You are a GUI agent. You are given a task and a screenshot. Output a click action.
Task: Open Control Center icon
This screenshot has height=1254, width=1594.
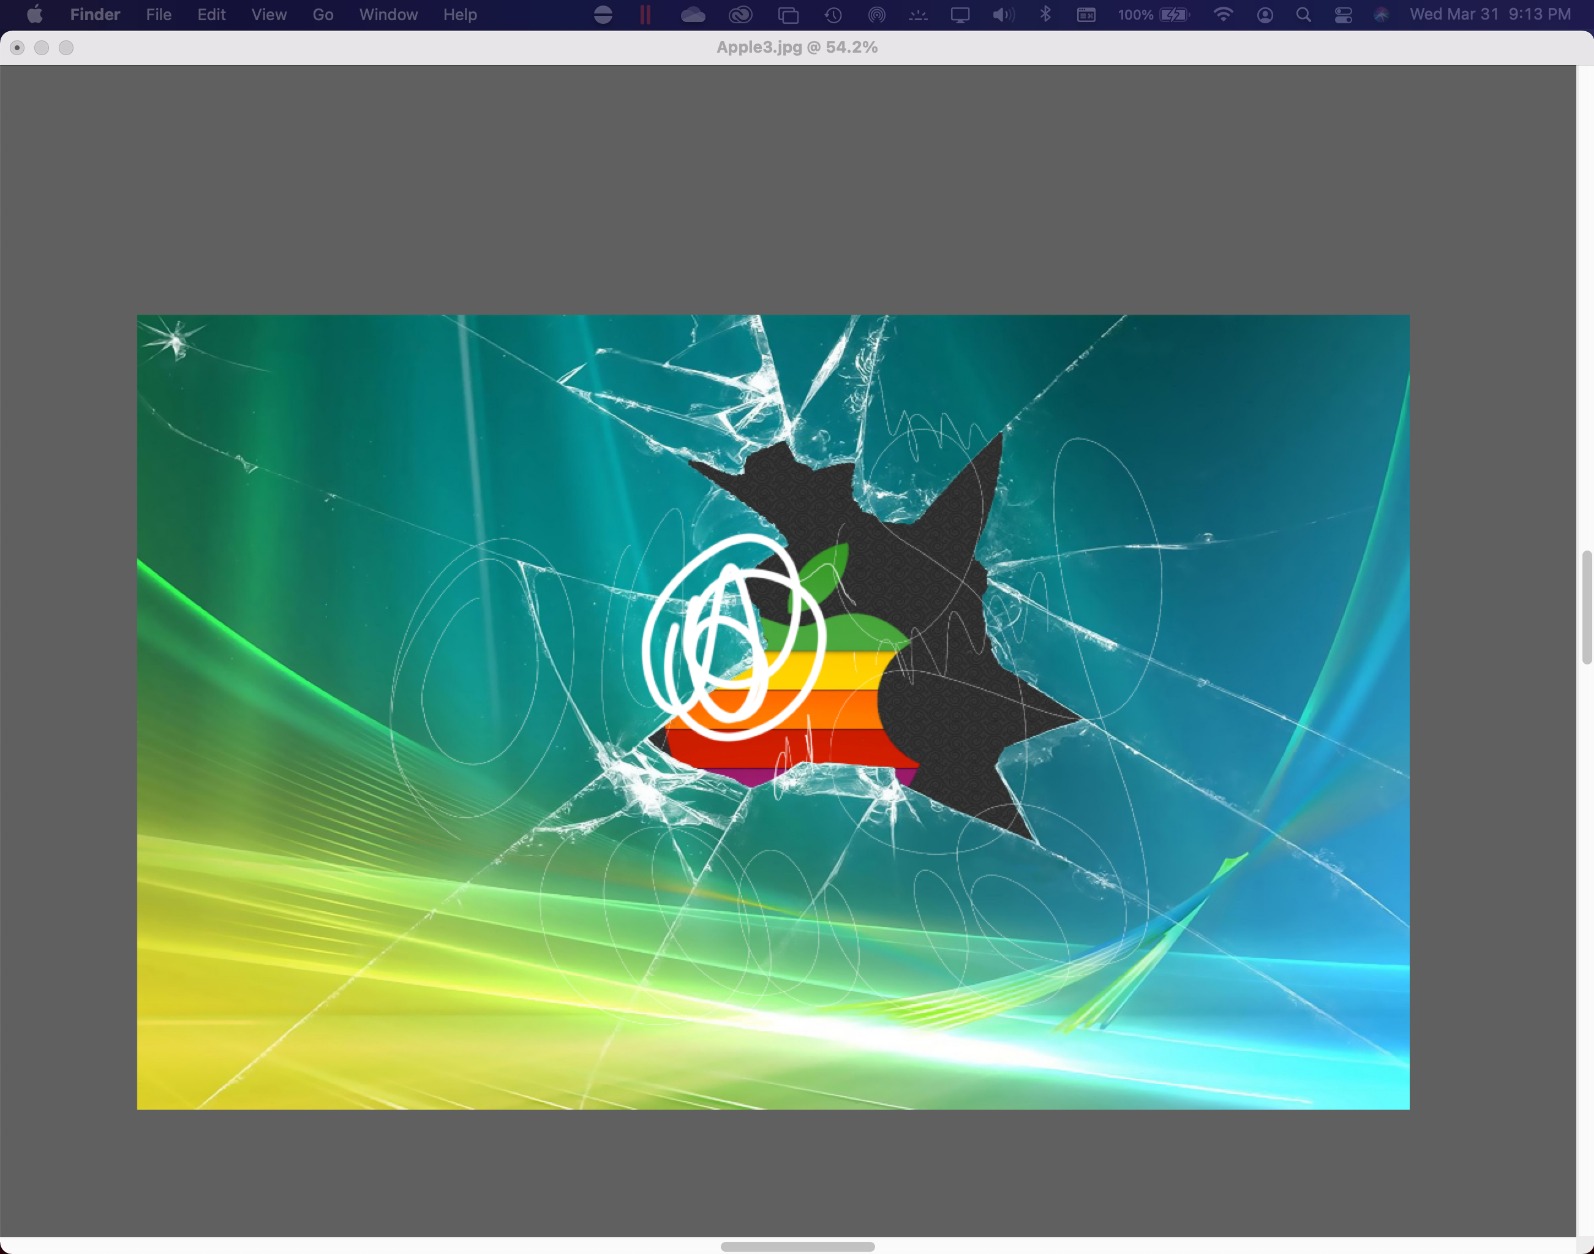click(1343, 15)
